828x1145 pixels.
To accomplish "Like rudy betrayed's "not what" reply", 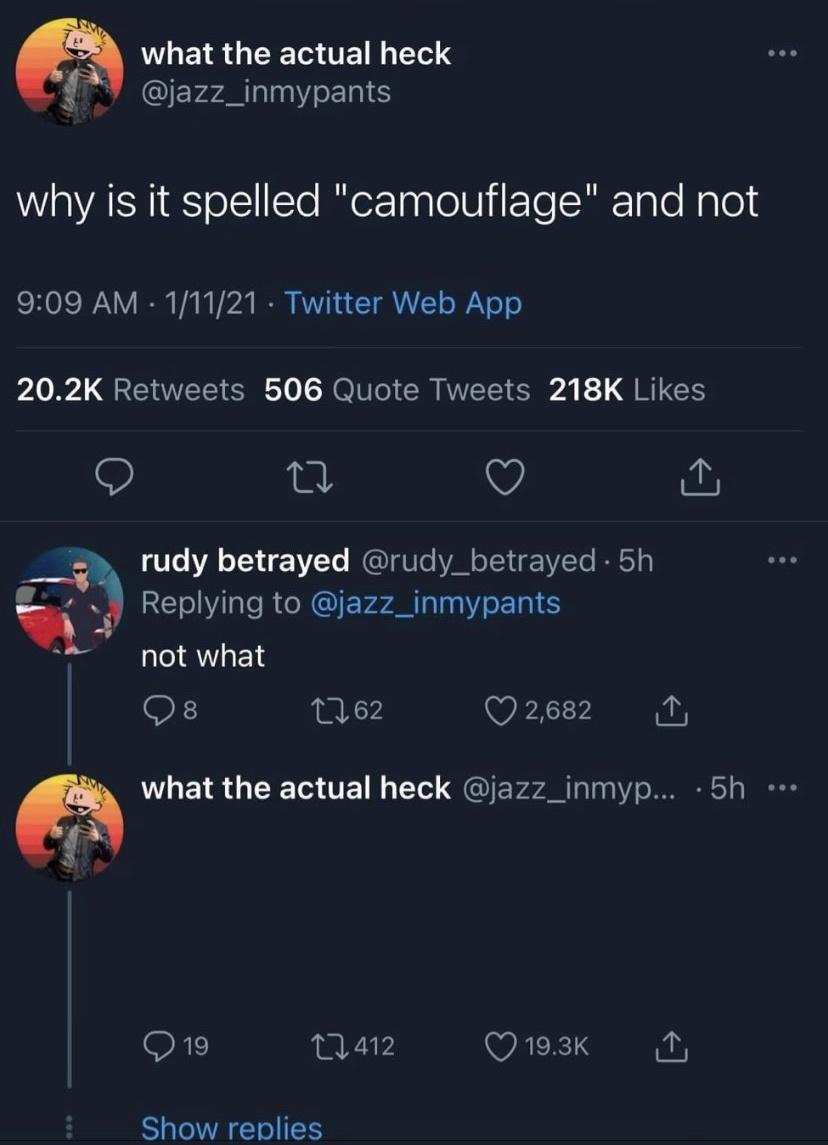I will click(499, 711).
